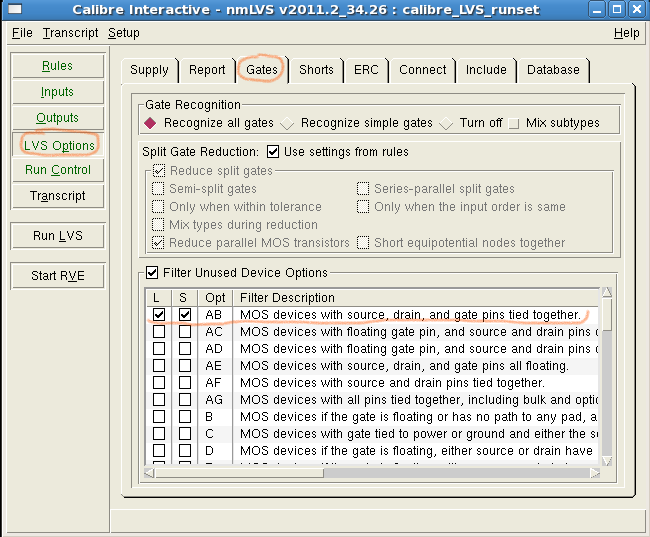Image resolution: width=650 pixels, height=537 pixels.
Task: Enable L checkbox for AG filter
Action: coord(159,400)
